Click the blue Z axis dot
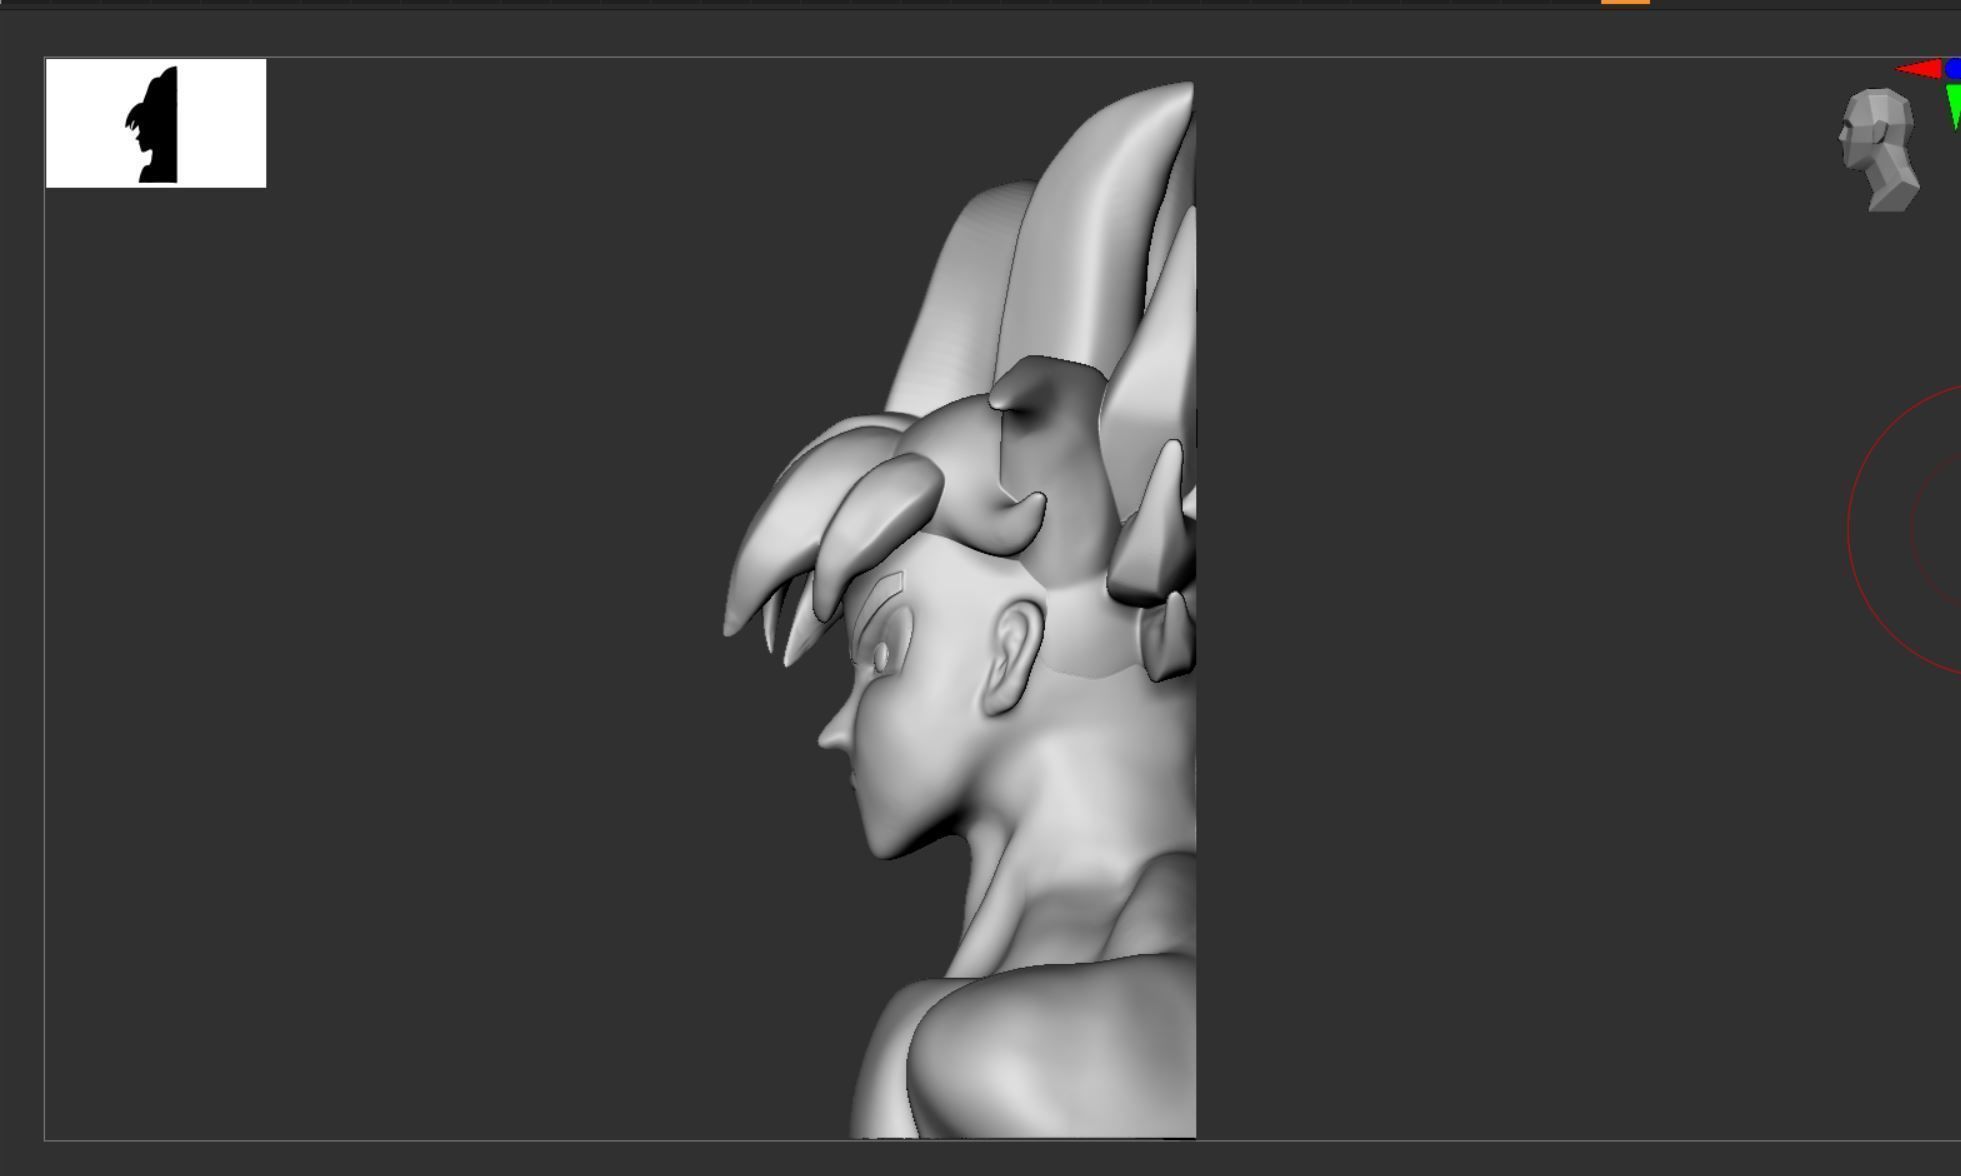 pyautogui.click(x=1953, y=68)
